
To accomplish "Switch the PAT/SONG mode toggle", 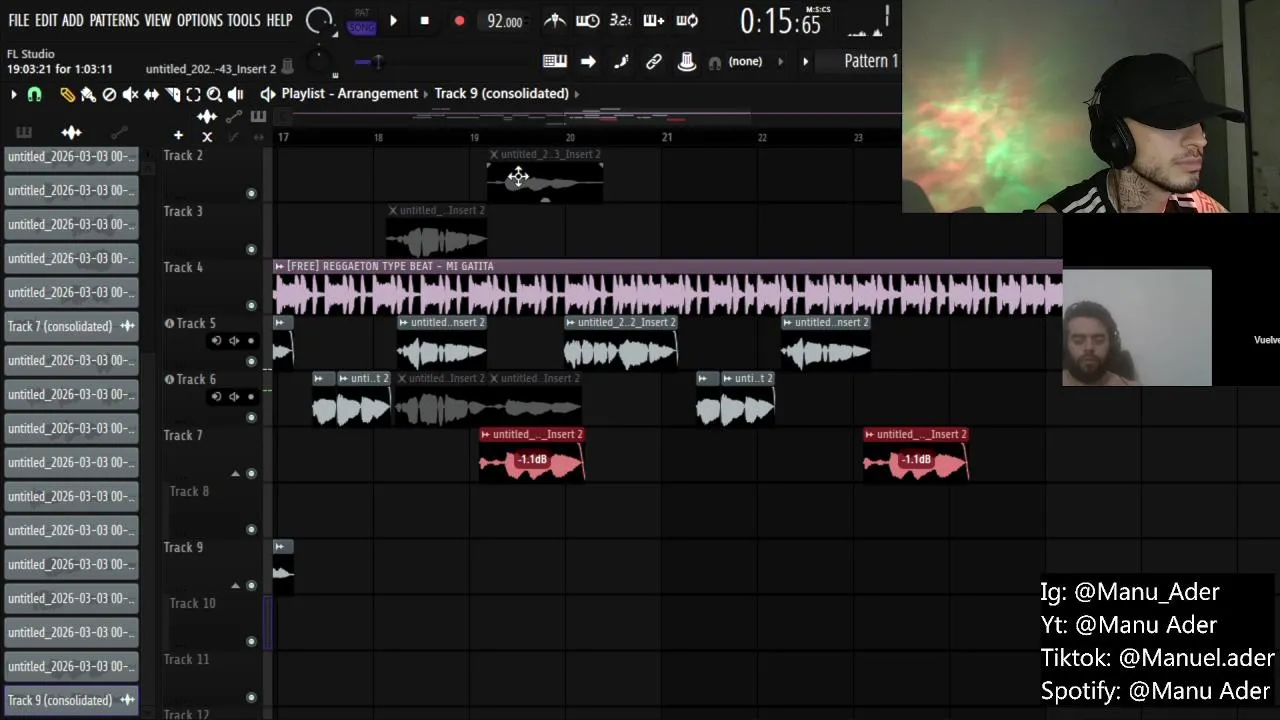I will click(x=362, y=21).
